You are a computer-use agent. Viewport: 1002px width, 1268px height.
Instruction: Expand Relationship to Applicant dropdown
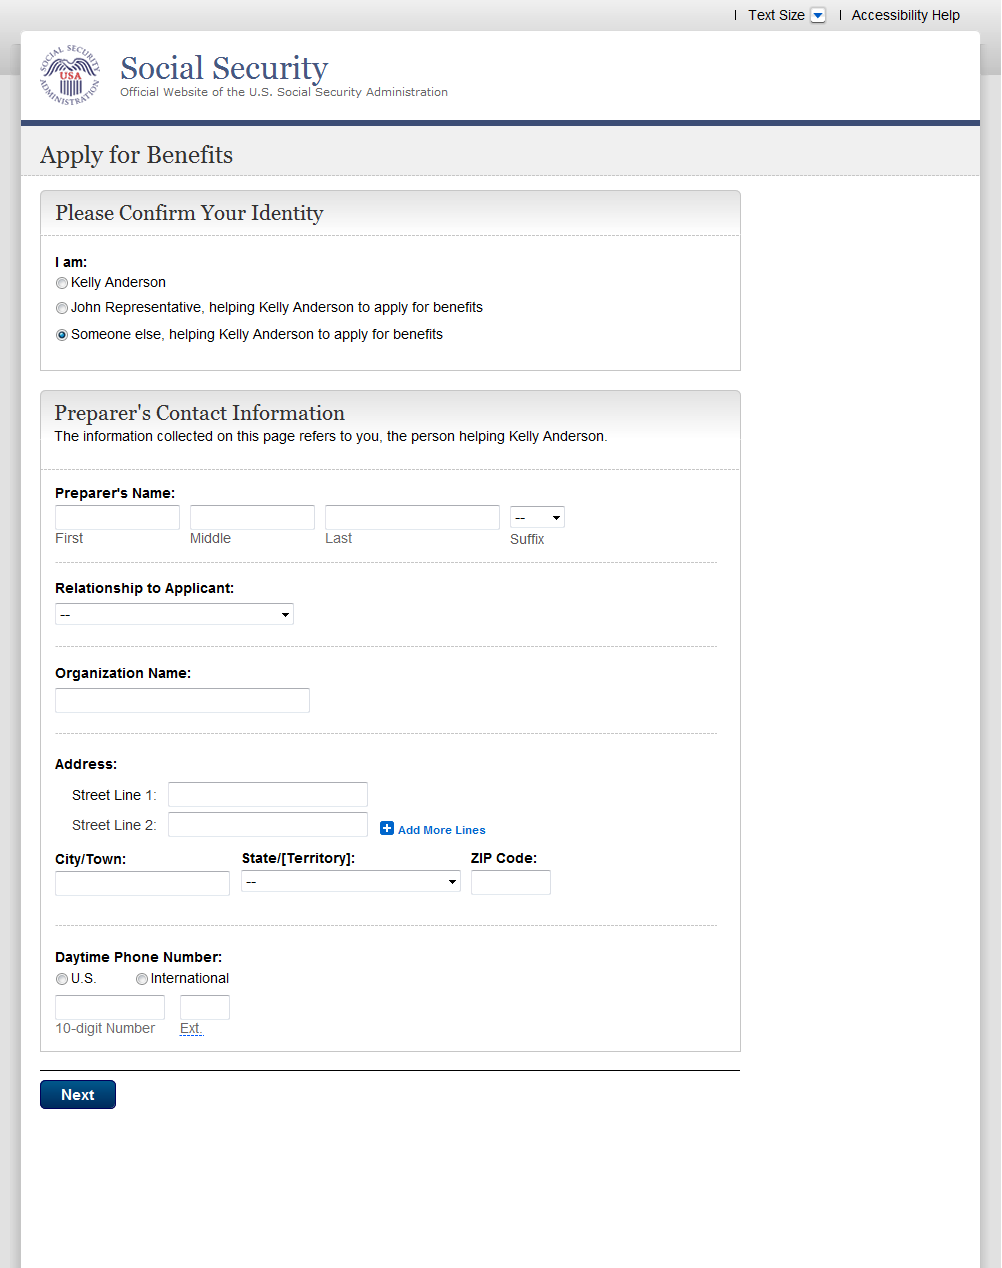pyautogui.click(x=174, y=614)
